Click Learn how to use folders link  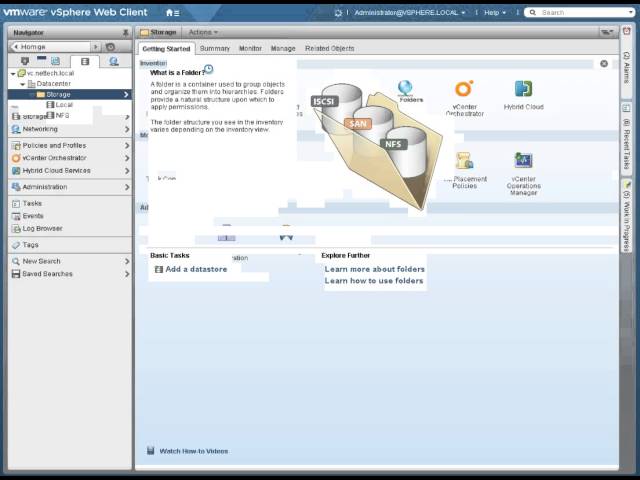click(373, 281)
